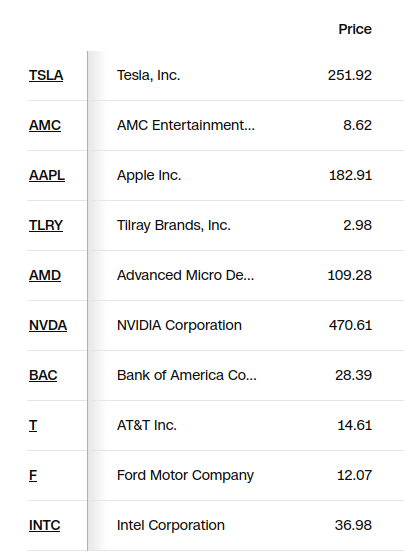Click the Intel Corporation row name

pos(171,525)
